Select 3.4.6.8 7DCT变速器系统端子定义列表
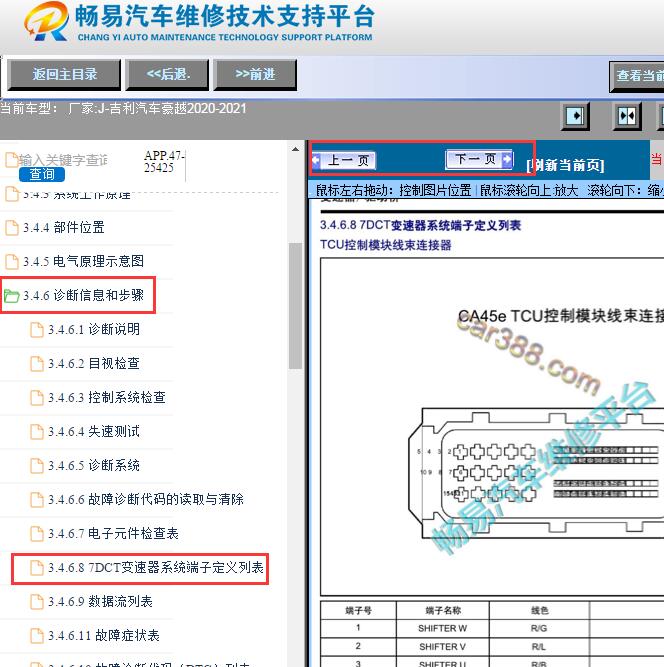Image resolution: width=664 pixels, height=667 pixels. click(156, 567)
